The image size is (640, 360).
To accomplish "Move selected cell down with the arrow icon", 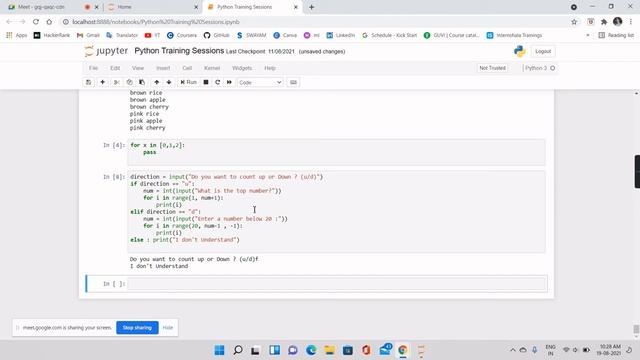I will click(169, 82).
